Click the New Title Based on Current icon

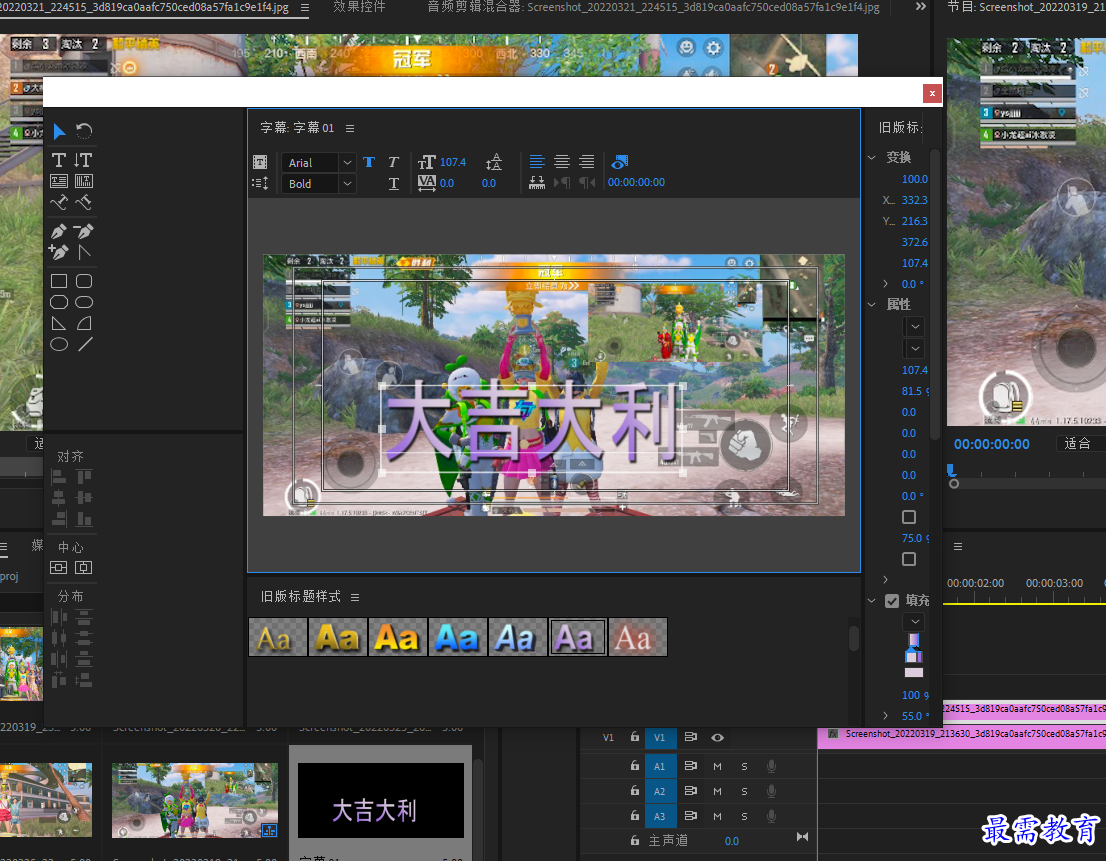click(260, 162)
